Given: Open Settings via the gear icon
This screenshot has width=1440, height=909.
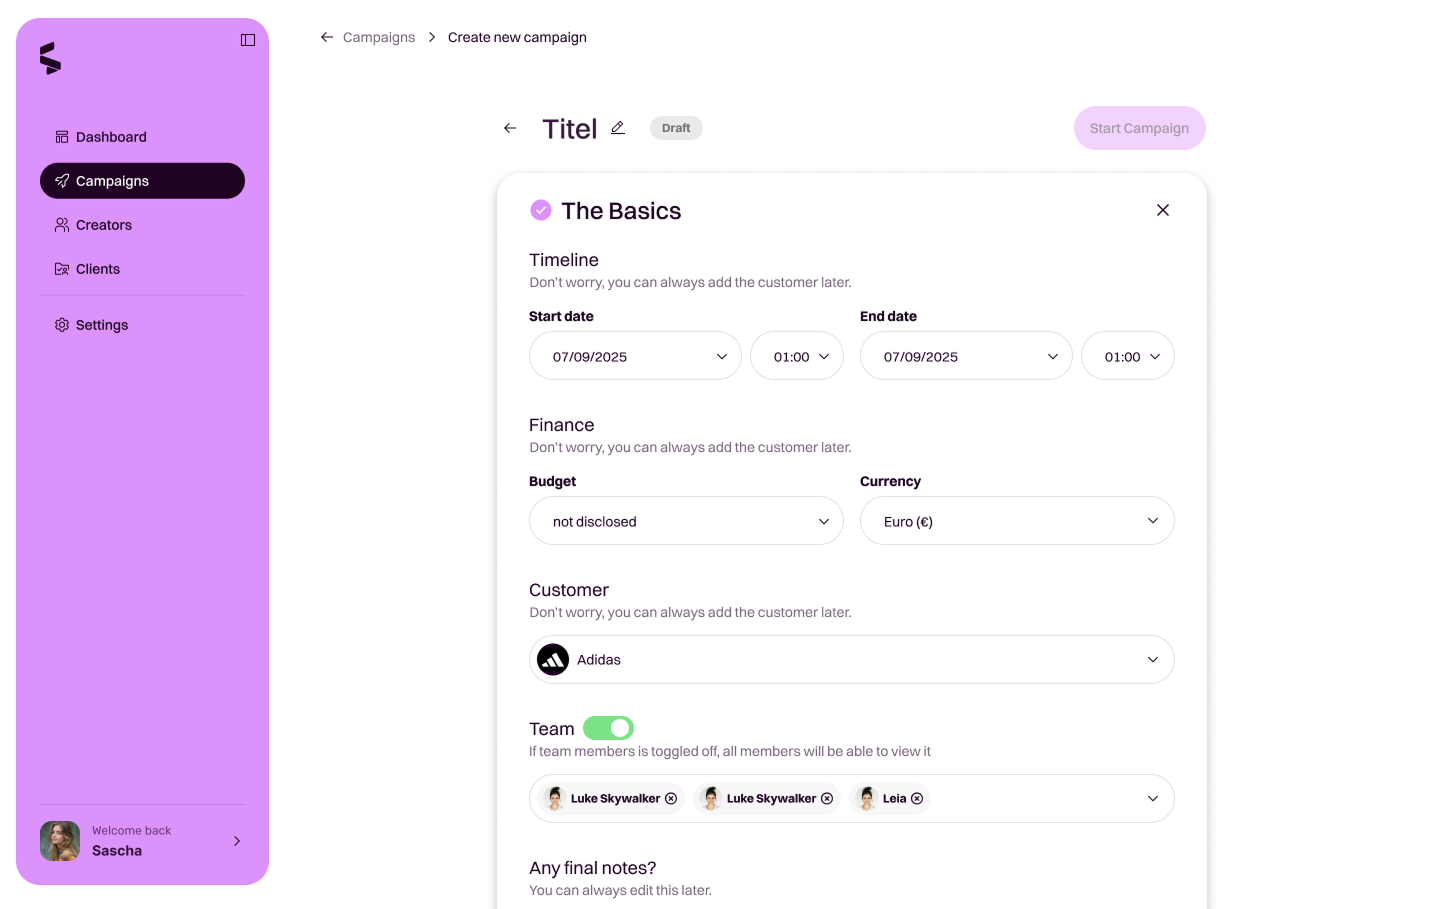Looking at the screenshot, I should point(60,324).
